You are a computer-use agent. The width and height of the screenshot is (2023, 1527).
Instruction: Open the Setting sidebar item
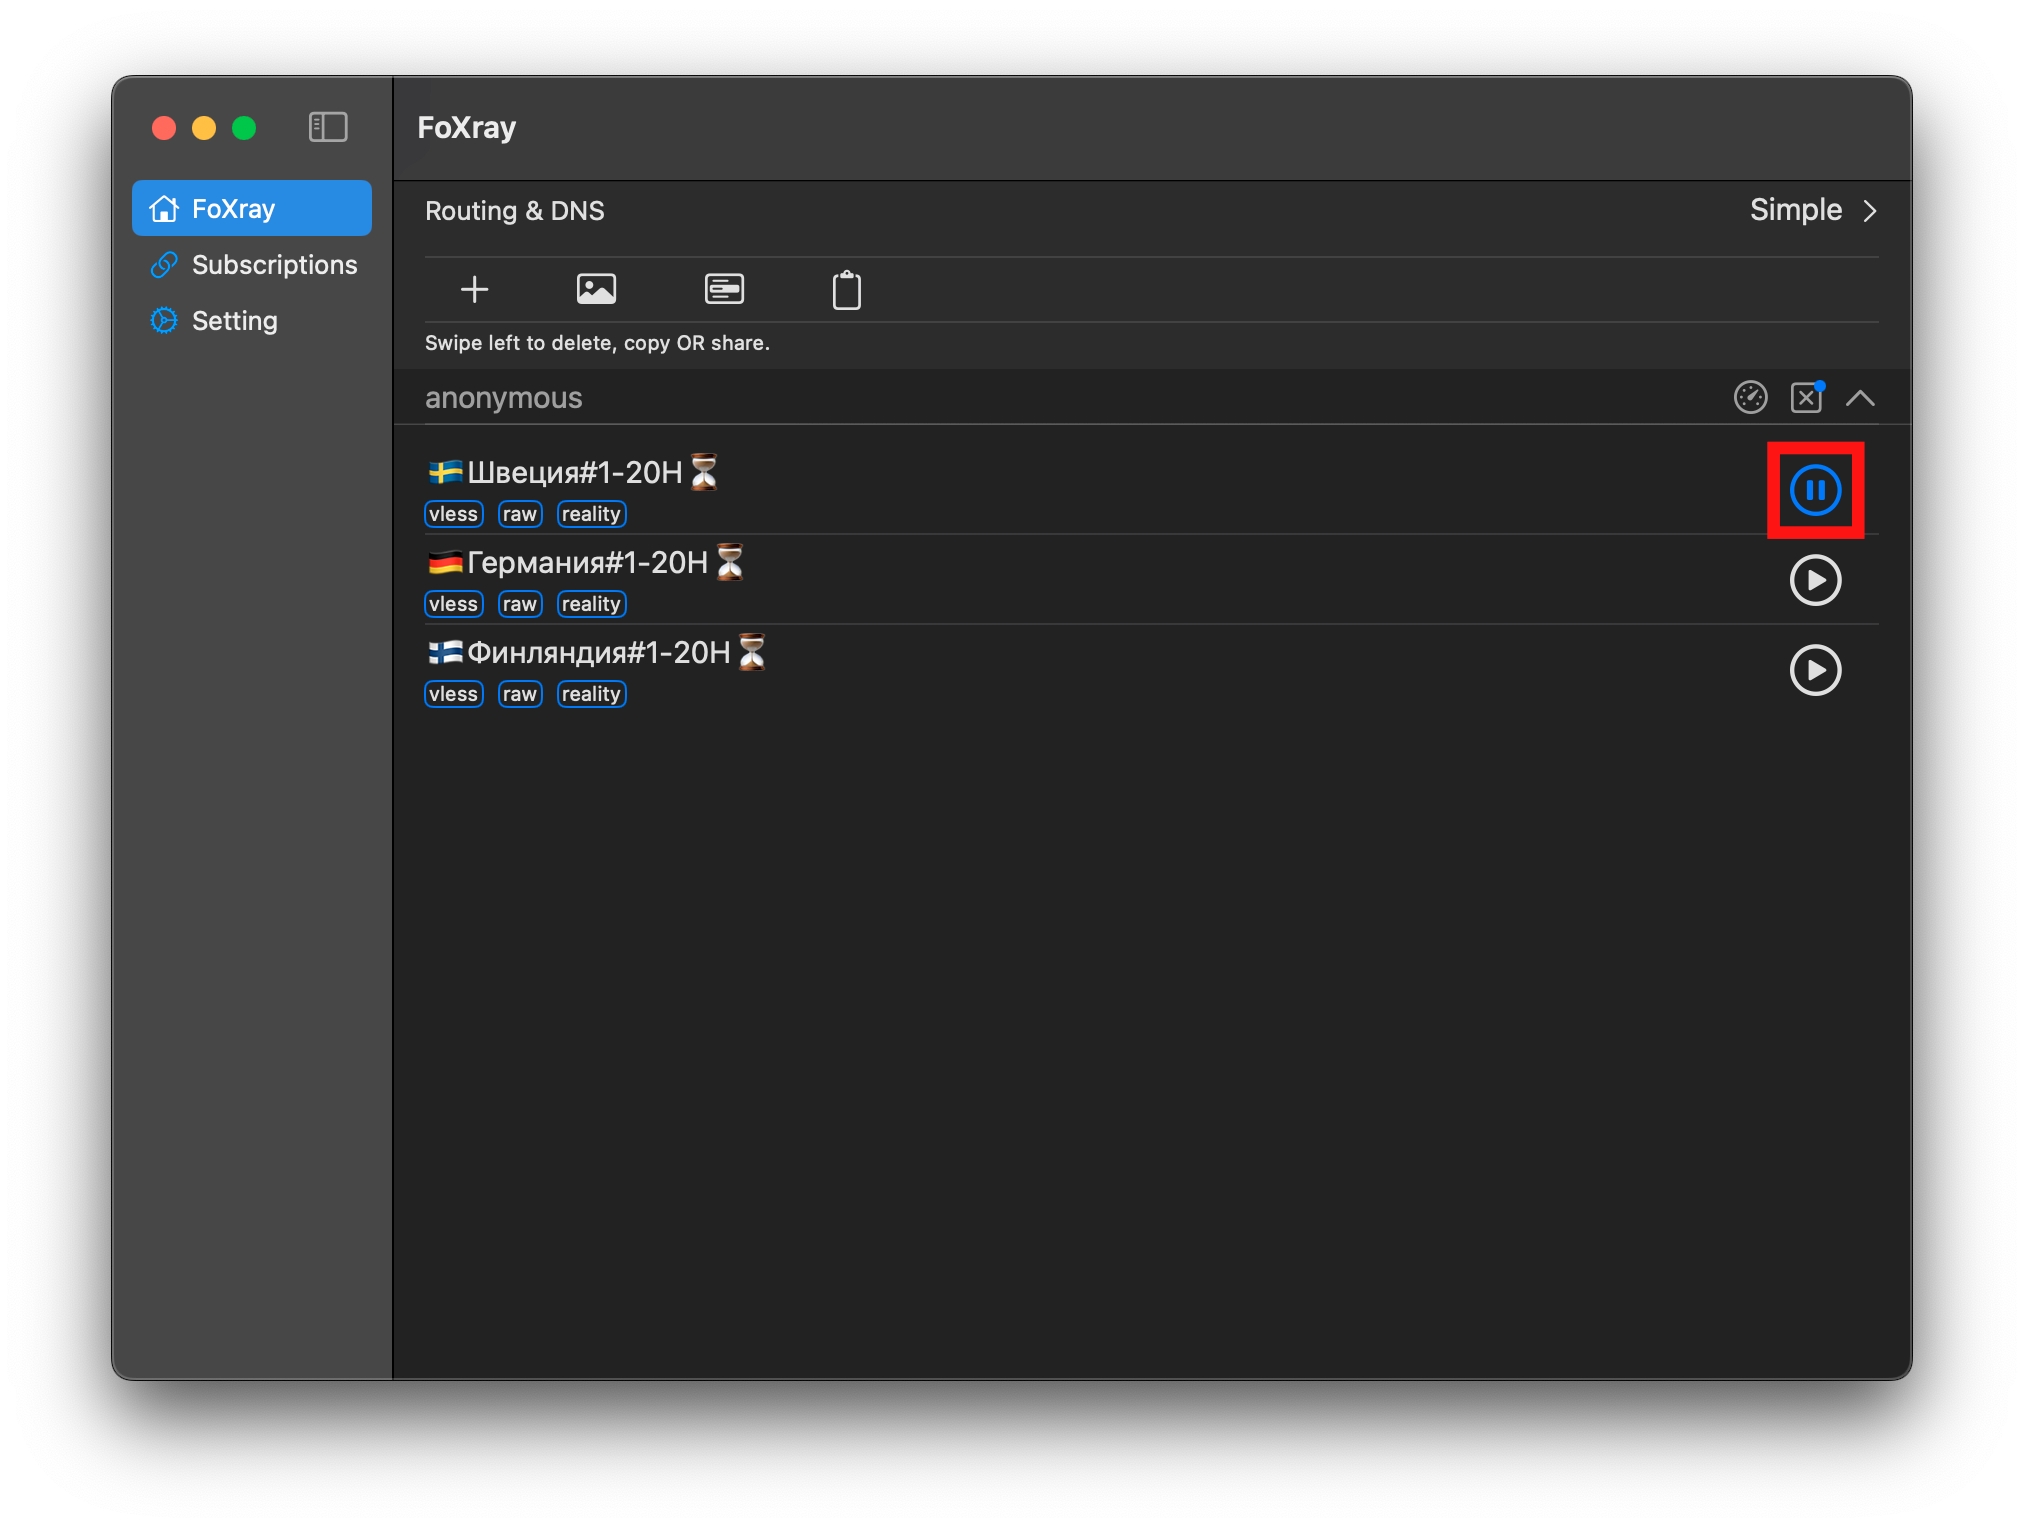[x=234, y=321]
